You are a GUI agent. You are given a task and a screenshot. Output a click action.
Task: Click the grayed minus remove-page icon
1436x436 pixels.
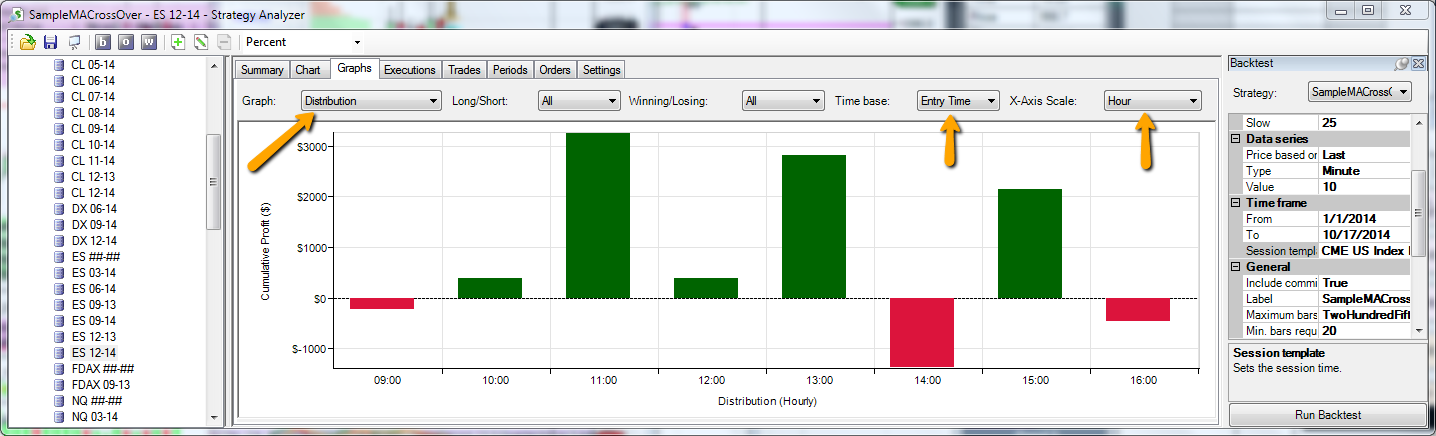tap(224, 42)
